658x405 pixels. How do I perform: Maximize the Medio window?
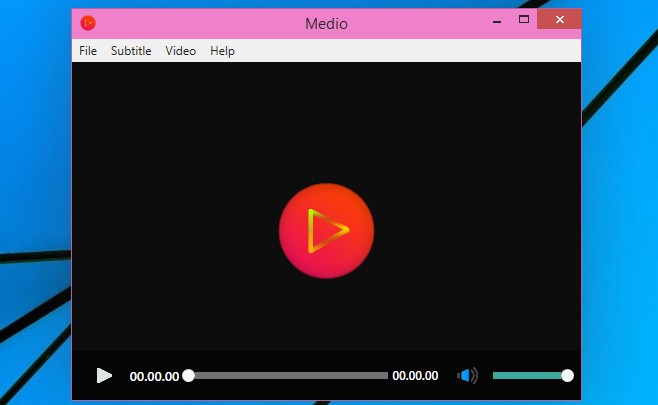(524, 19)
